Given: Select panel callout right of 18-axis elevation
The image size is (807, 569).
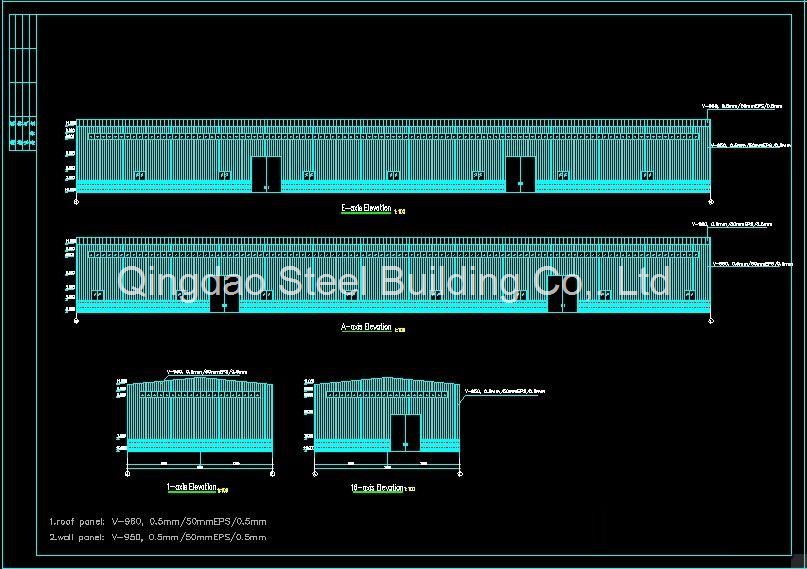Looking at the screenshot, I should click(505, 391).
